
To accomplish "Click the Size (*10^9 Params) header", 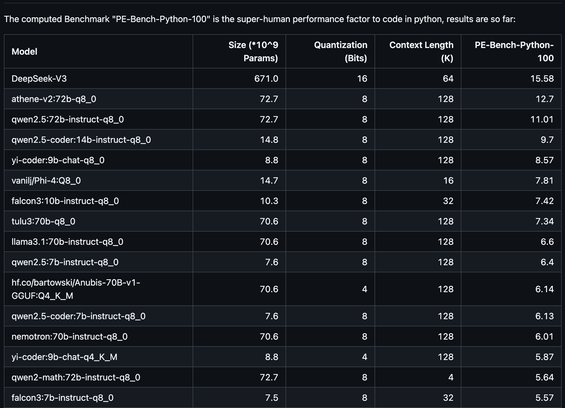I will pos(253,52).
